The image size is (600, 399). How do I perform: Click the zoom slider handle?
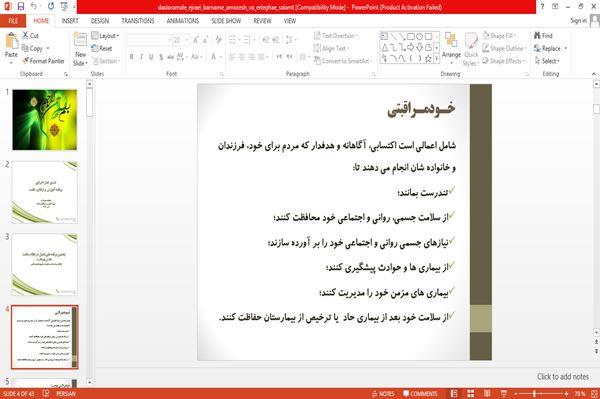click(x=535, y=394)
